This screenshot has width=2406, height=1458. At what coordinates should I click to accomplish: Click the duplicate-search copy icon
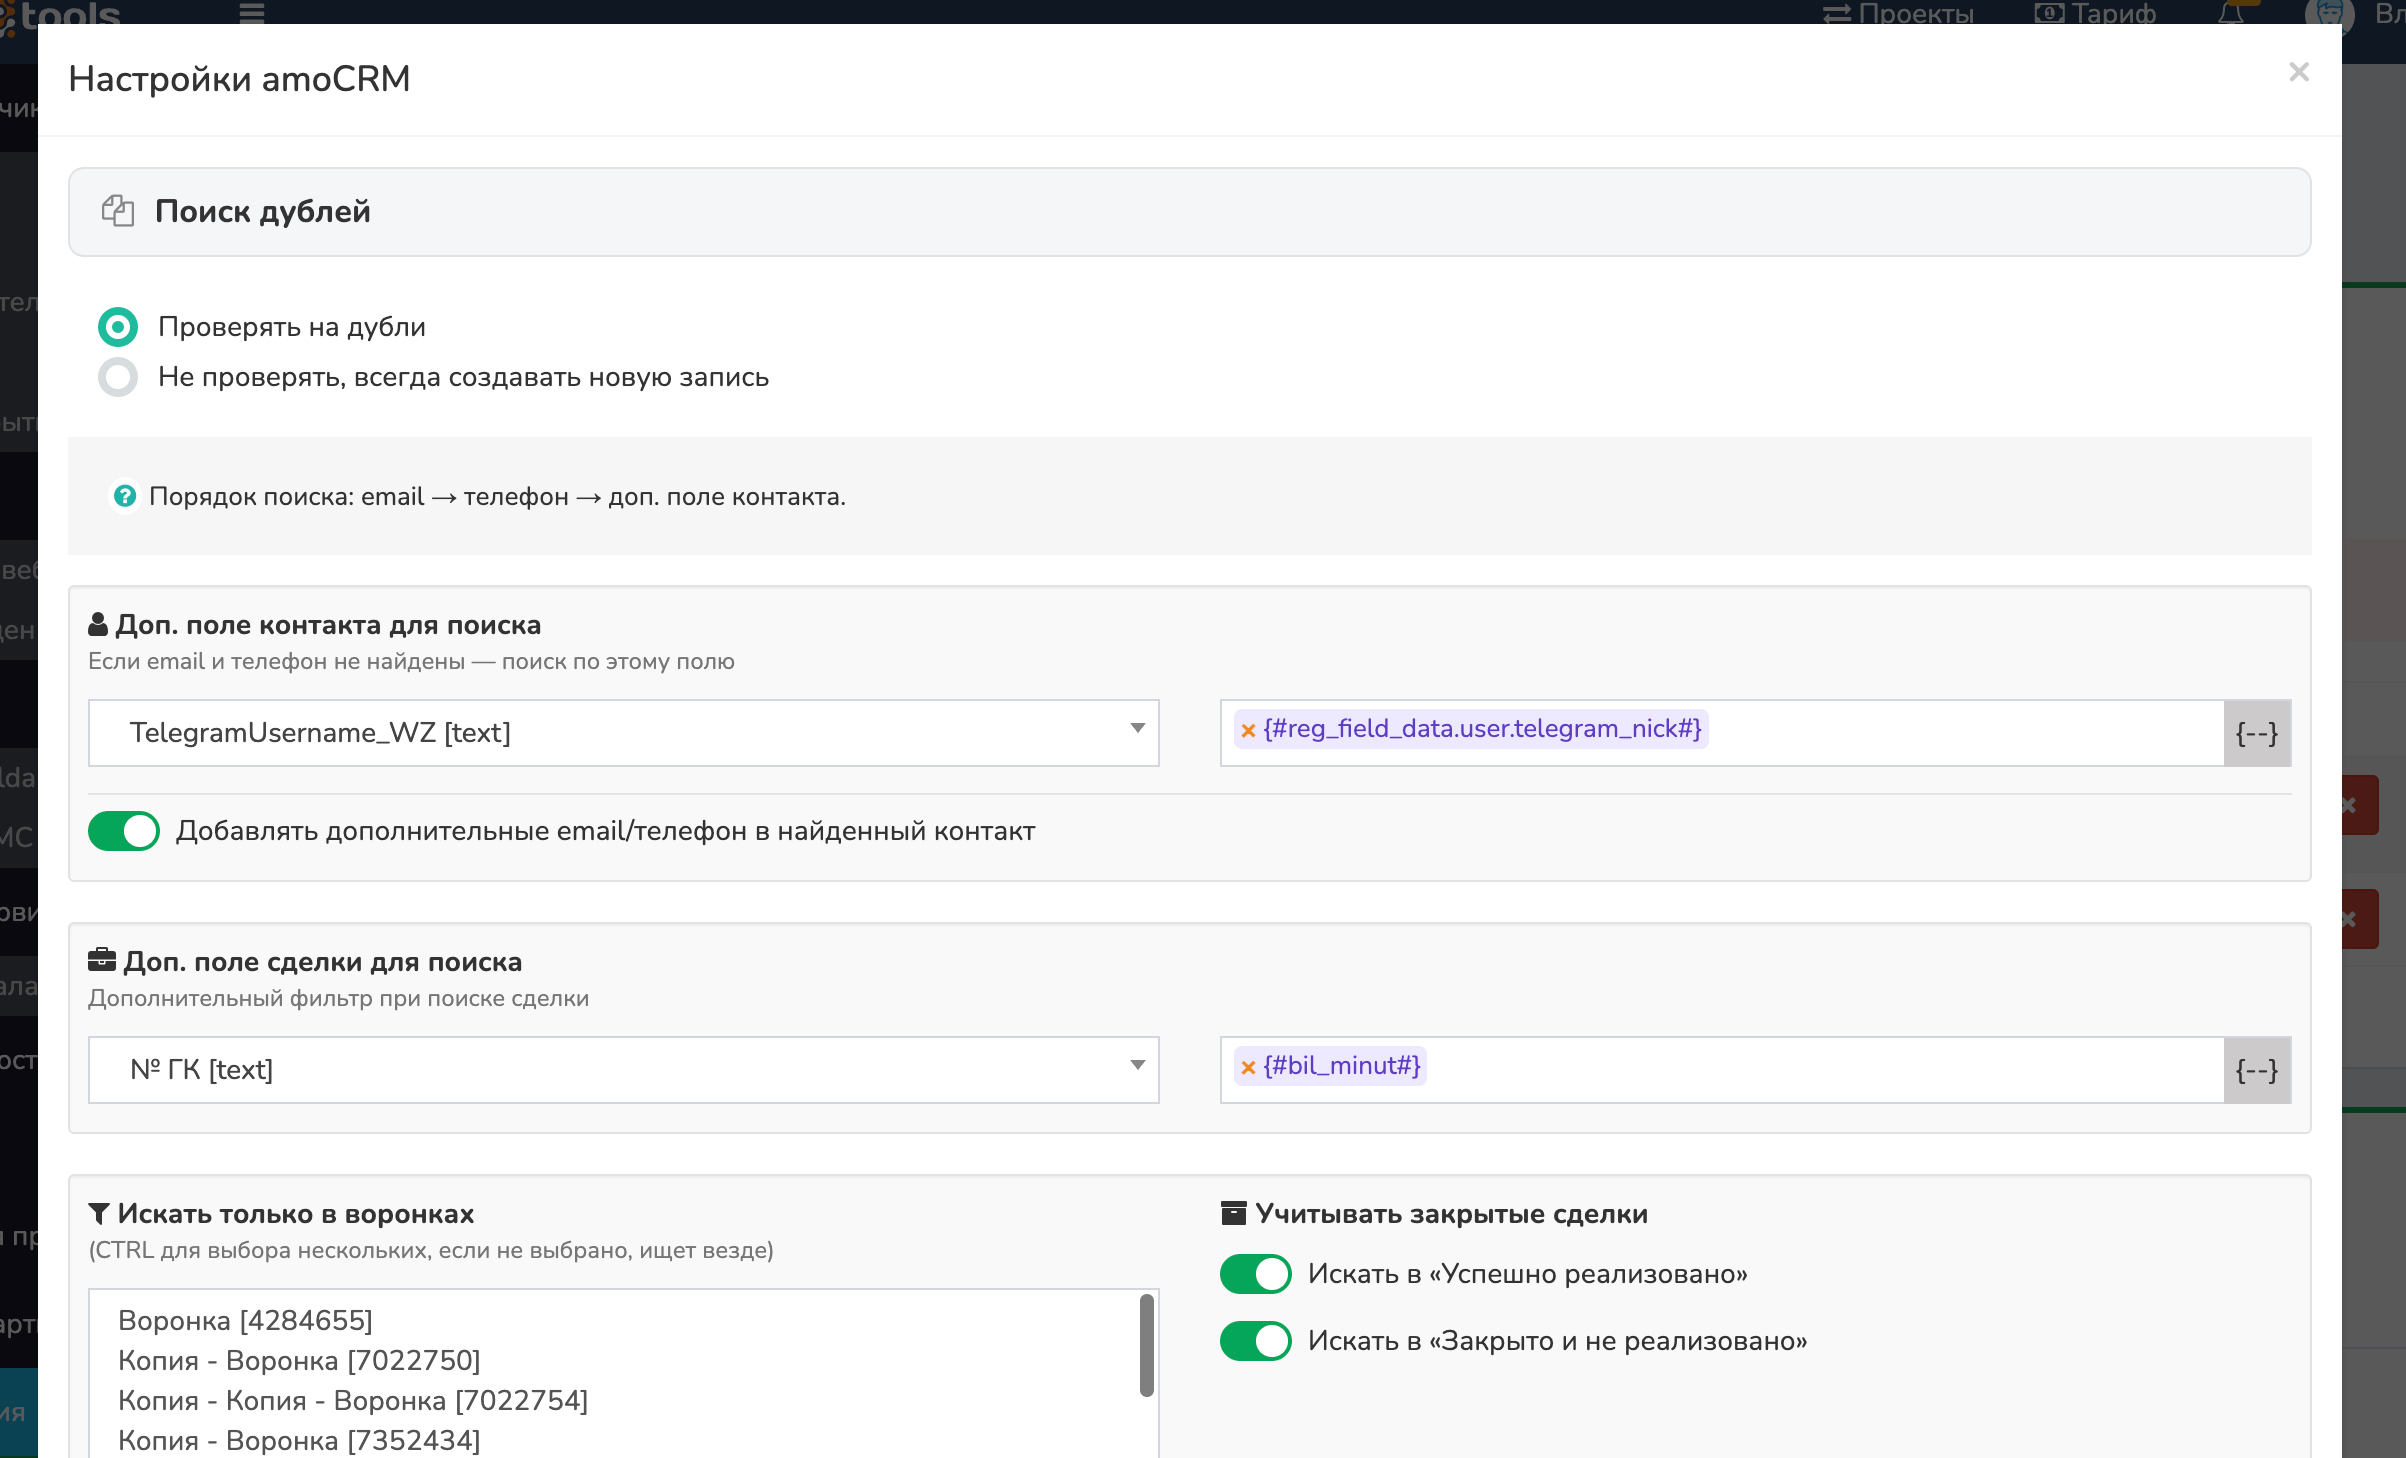pos(118,211)
